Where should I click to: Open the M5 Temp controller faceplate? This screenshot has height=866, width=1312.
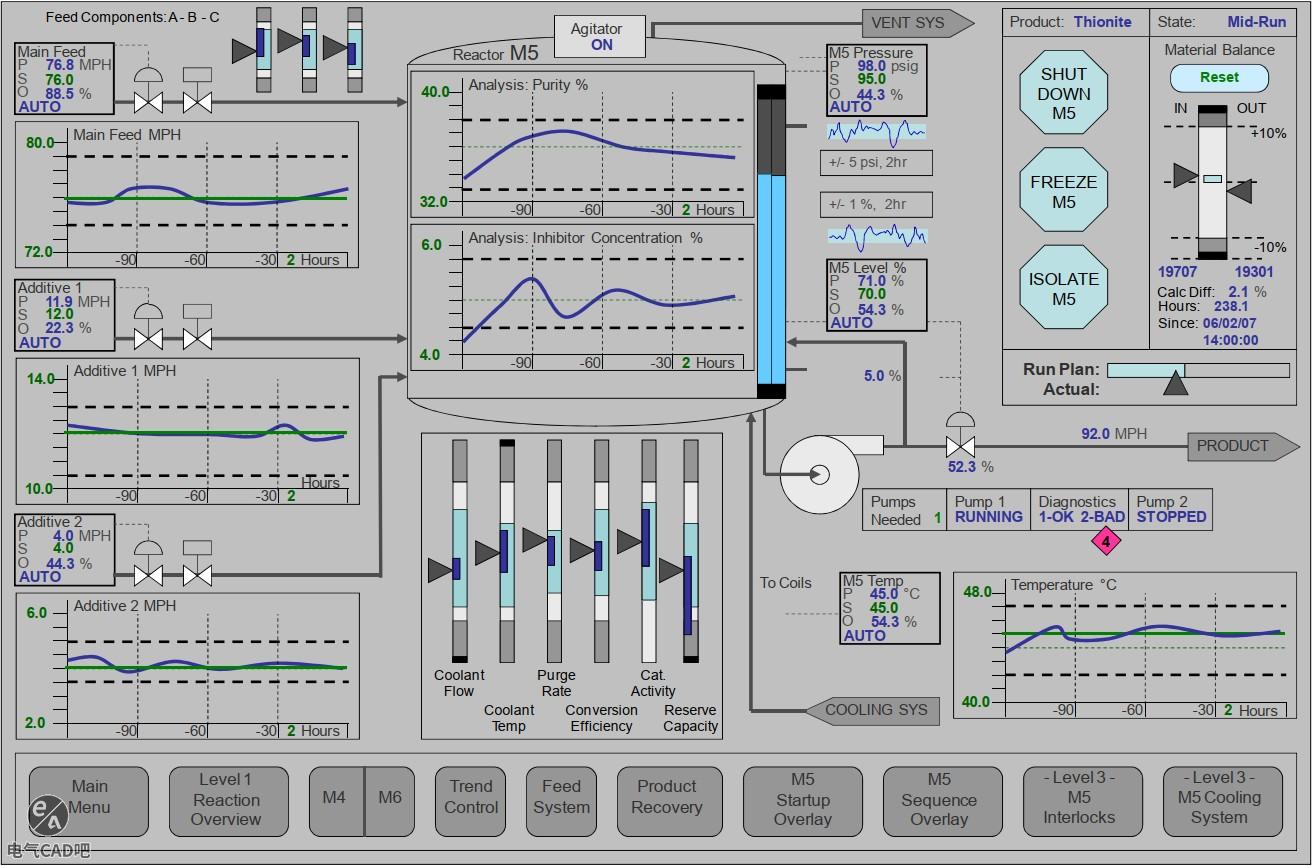click(x=889, y=608)
